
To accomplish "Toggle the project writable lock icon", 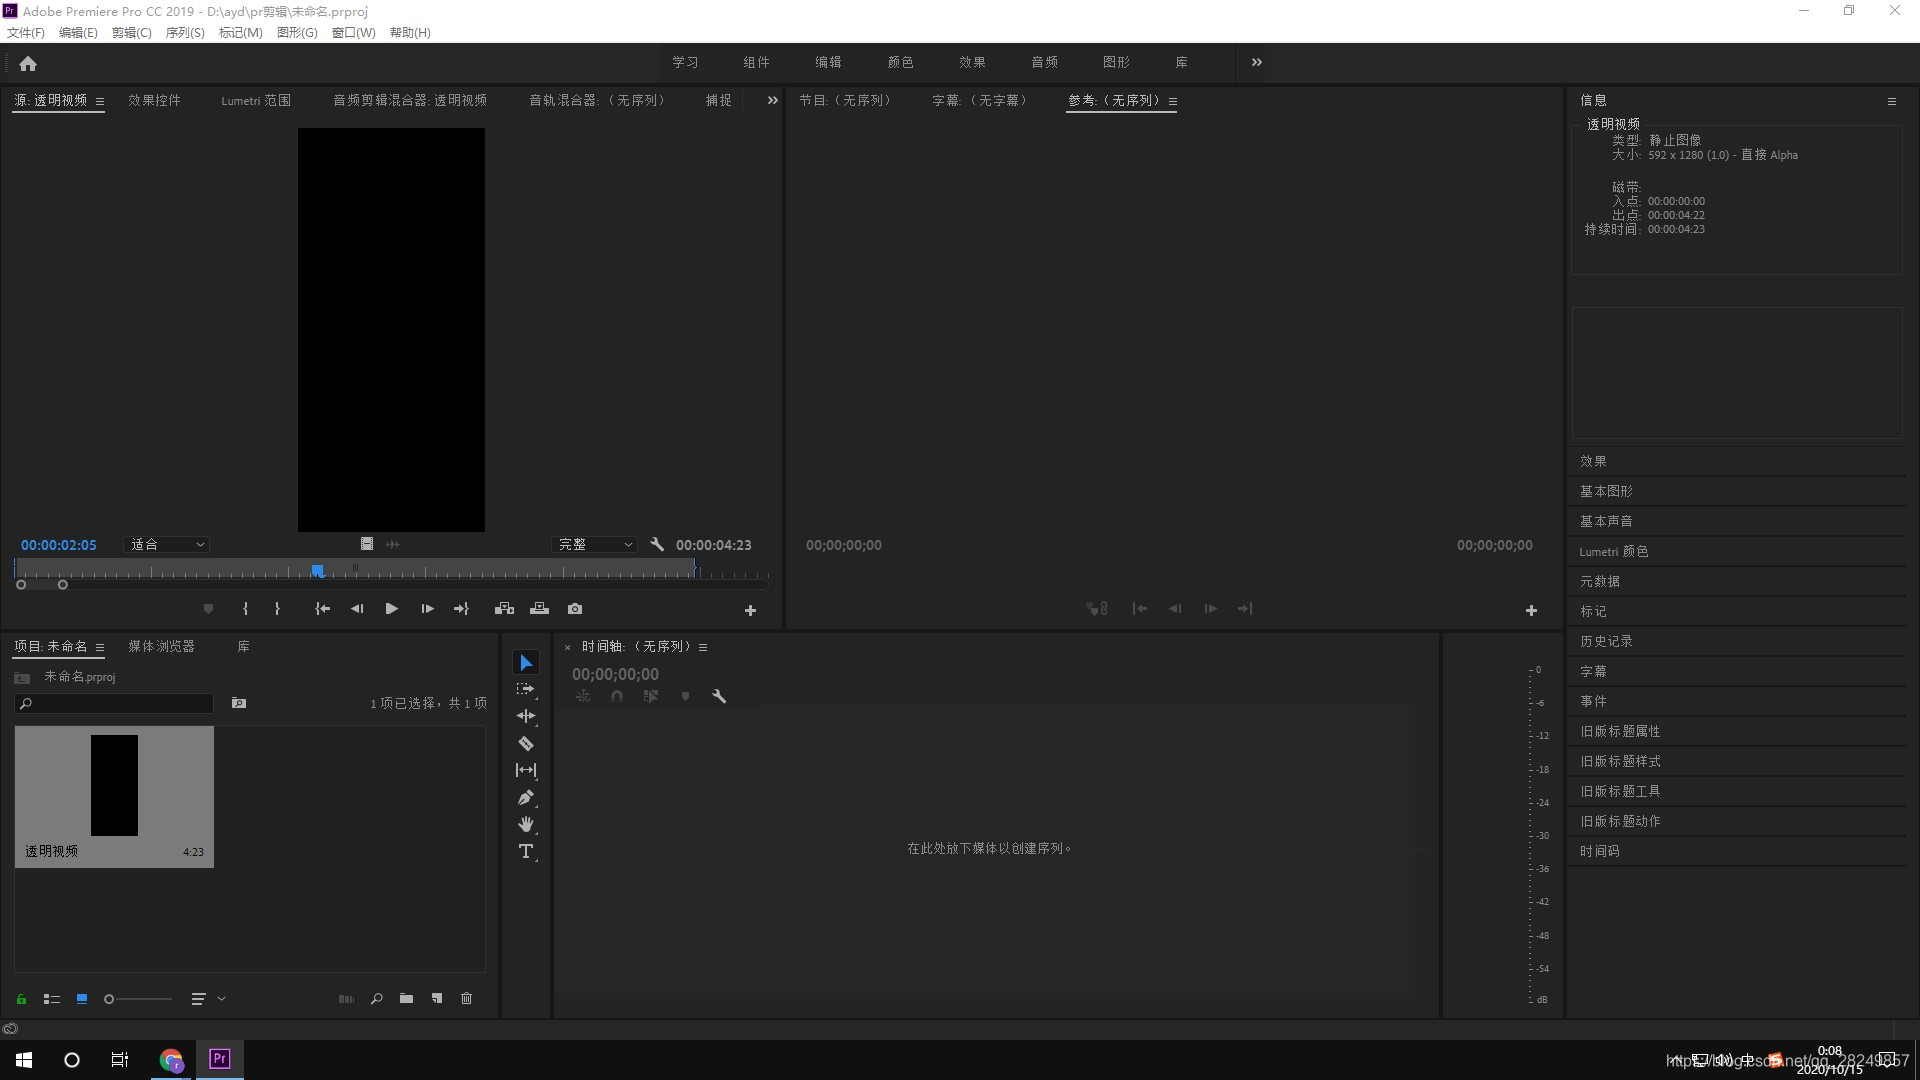I will (21, 999).
